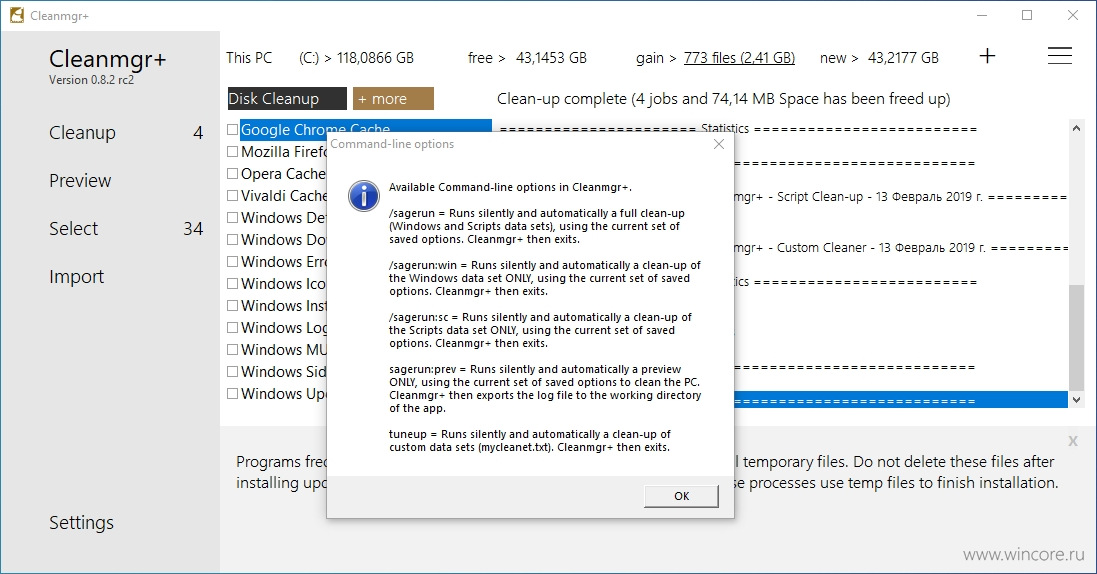Maximize the Cleanmgr+ window
The image size is (1097, 574).
[x=1027, y=15]
